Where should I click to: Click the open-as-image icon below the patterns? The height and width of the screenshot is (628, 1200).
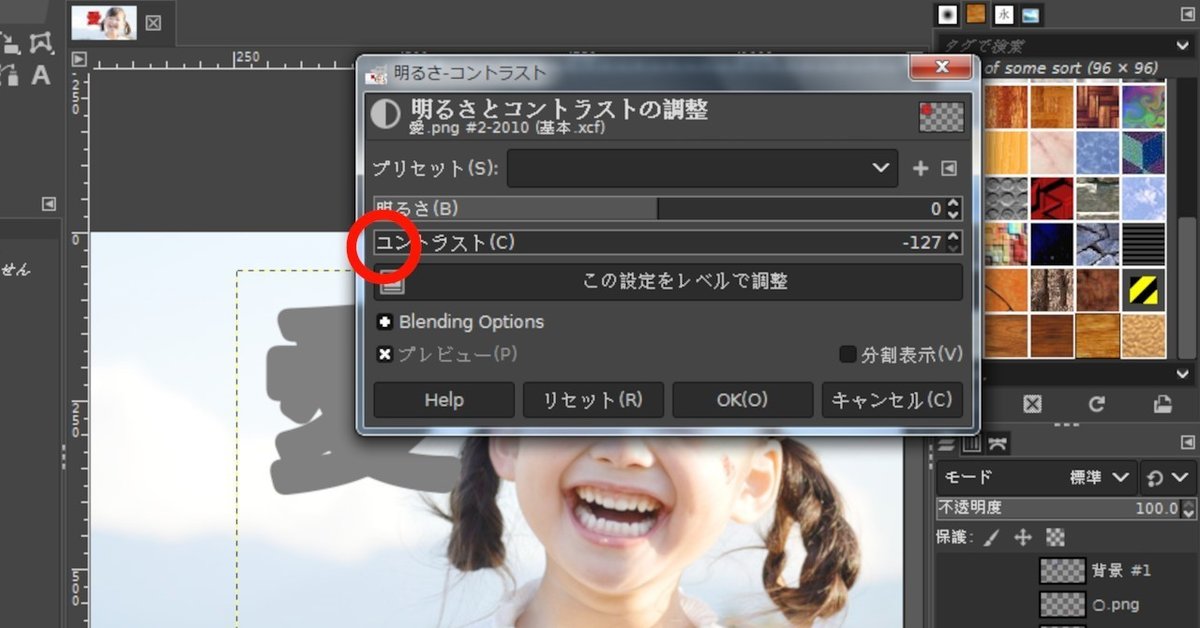[x=1162, y=404]
